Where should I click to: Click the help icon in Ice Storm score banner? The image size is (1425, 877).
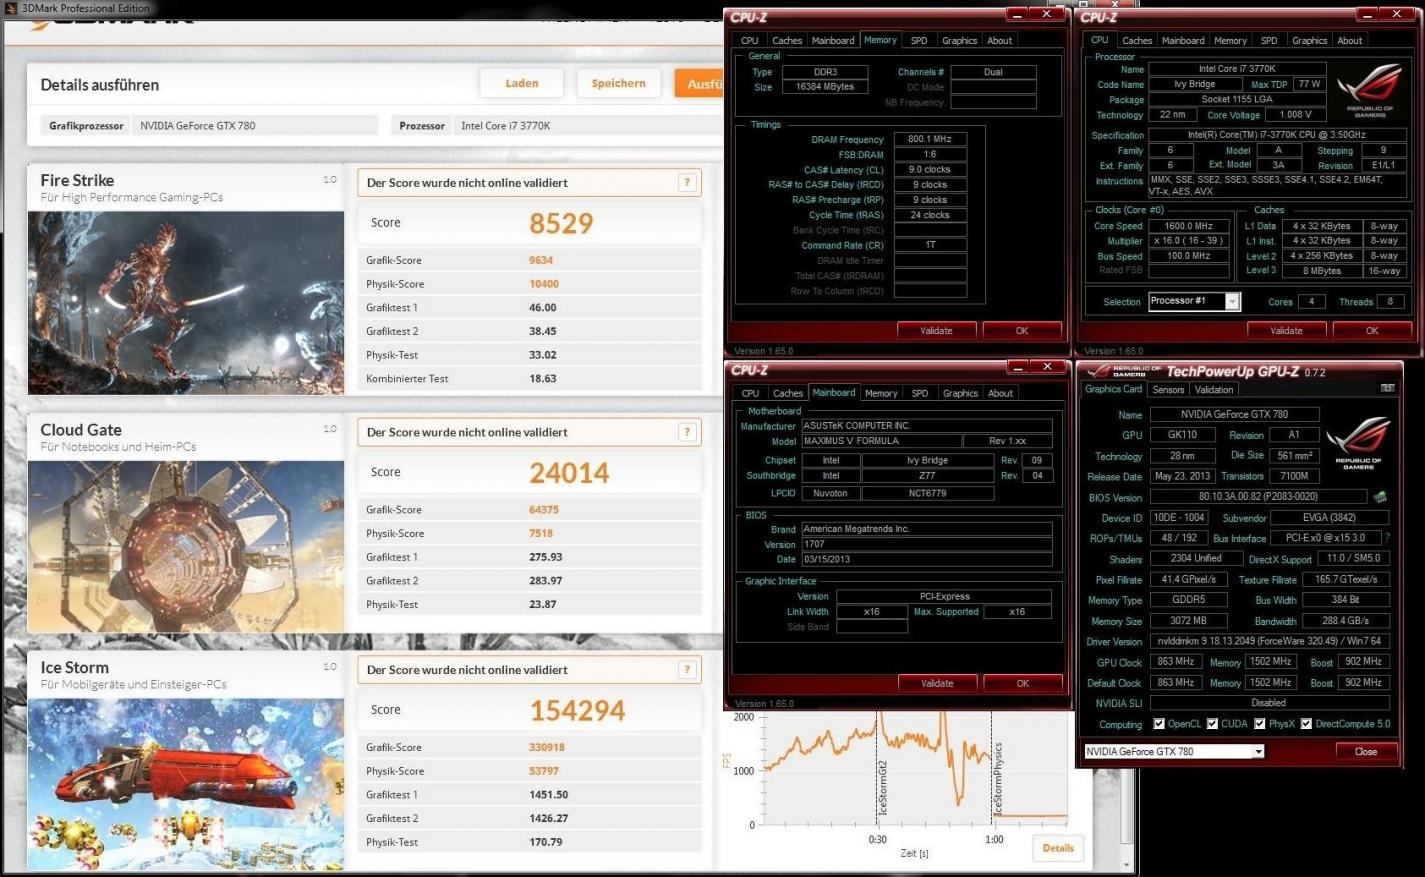coord(686,670)
